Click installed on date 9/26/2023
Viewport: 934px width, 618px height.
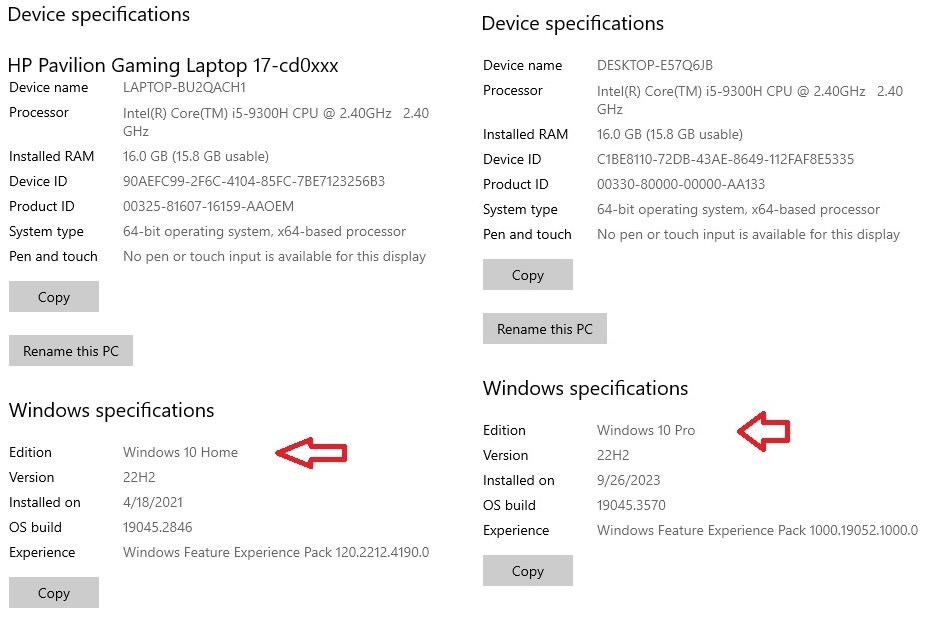628,480
